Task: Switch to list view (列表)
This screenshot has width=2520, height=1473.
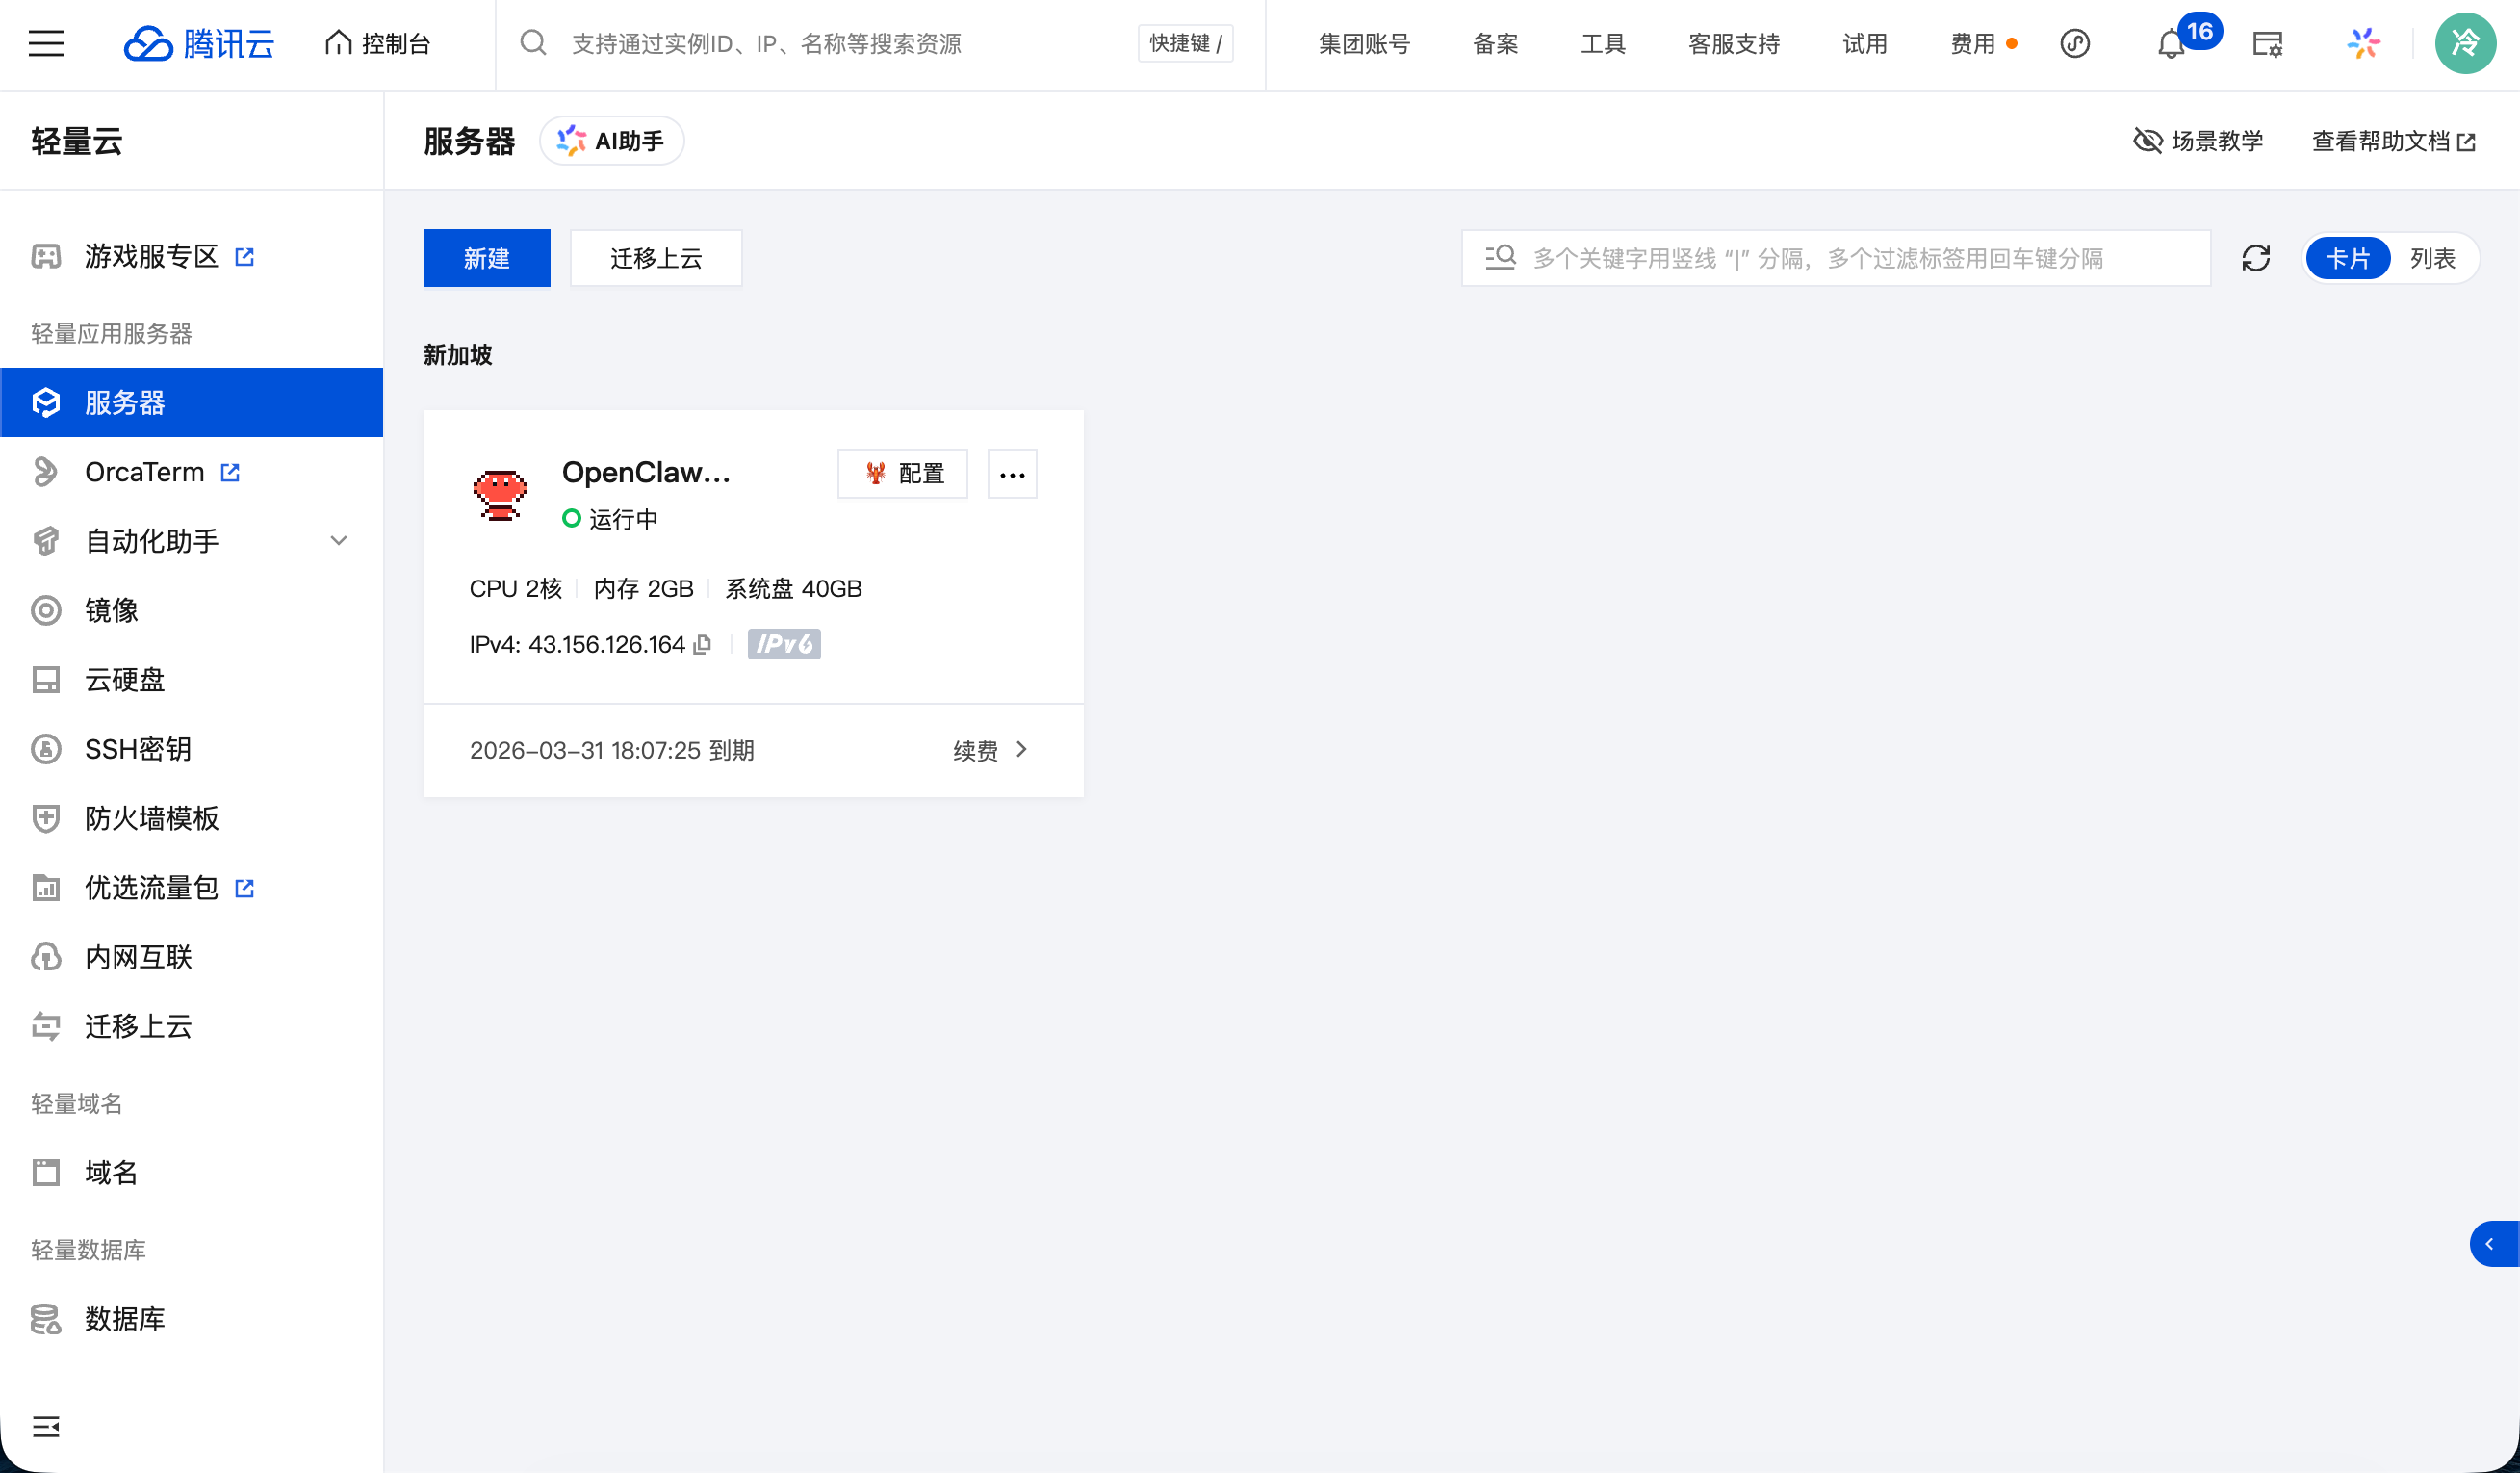Action: coord(2432,258)
